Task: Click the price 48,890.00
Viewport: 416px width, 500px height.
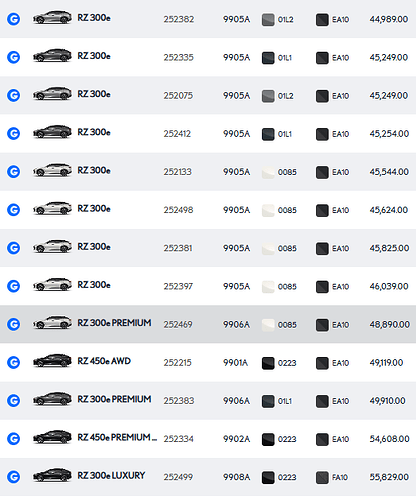Action: tap(389, 324)
